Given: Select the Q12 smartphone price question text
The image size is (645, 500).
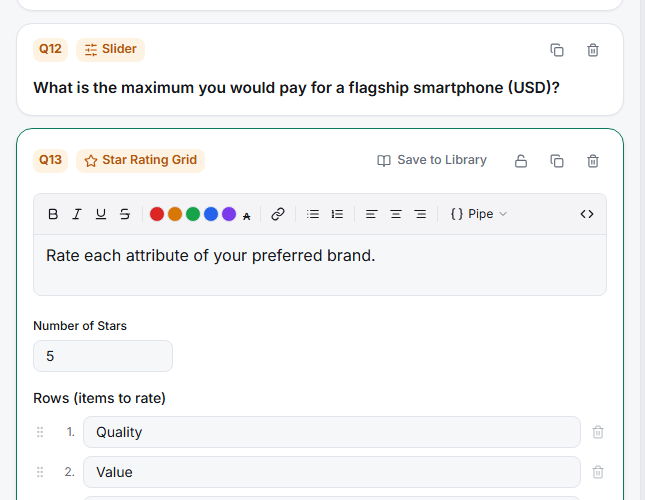Looking at the screenshot, I should click(x=296, y=88).
